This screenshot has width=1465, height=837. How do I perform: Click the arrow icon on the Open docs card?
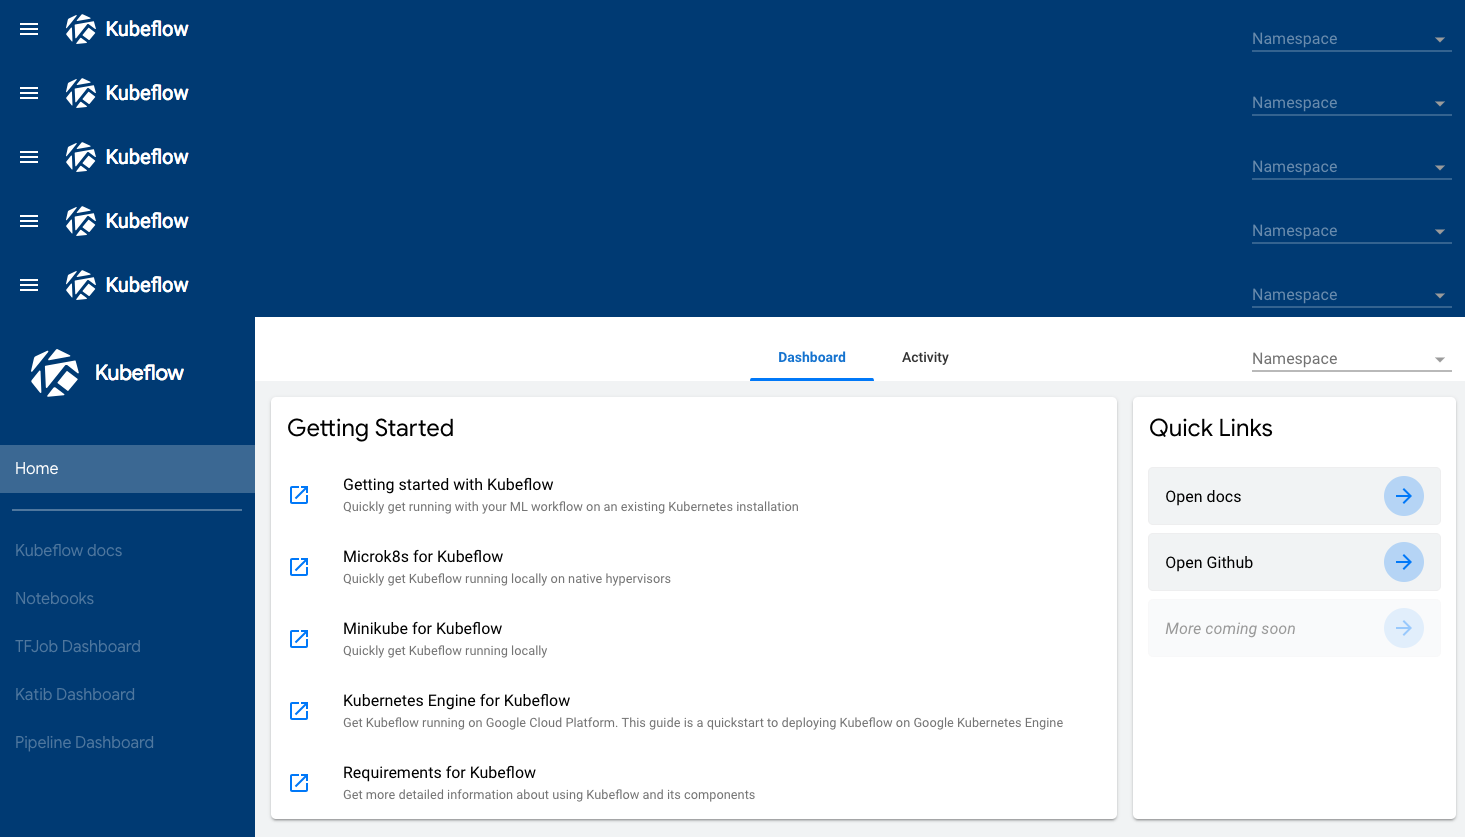click(x=1403, y=496)
